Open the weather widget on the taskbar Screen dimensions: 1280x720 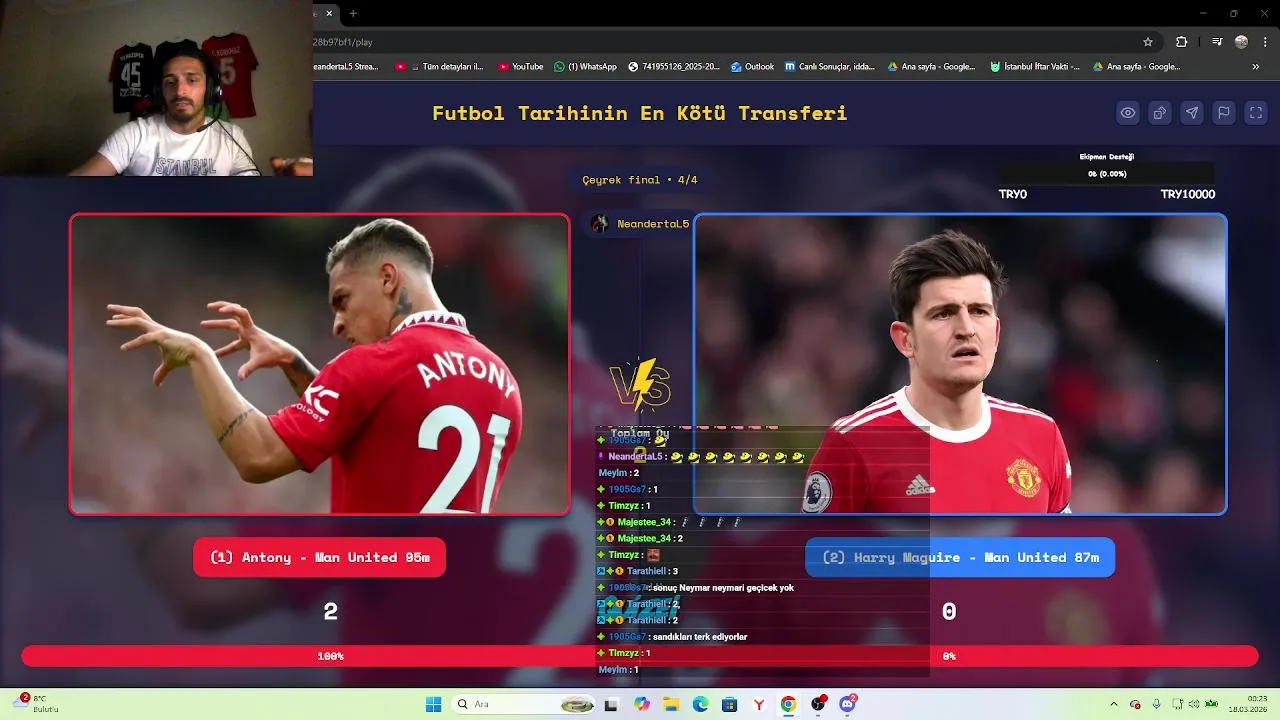pos(35,704)
